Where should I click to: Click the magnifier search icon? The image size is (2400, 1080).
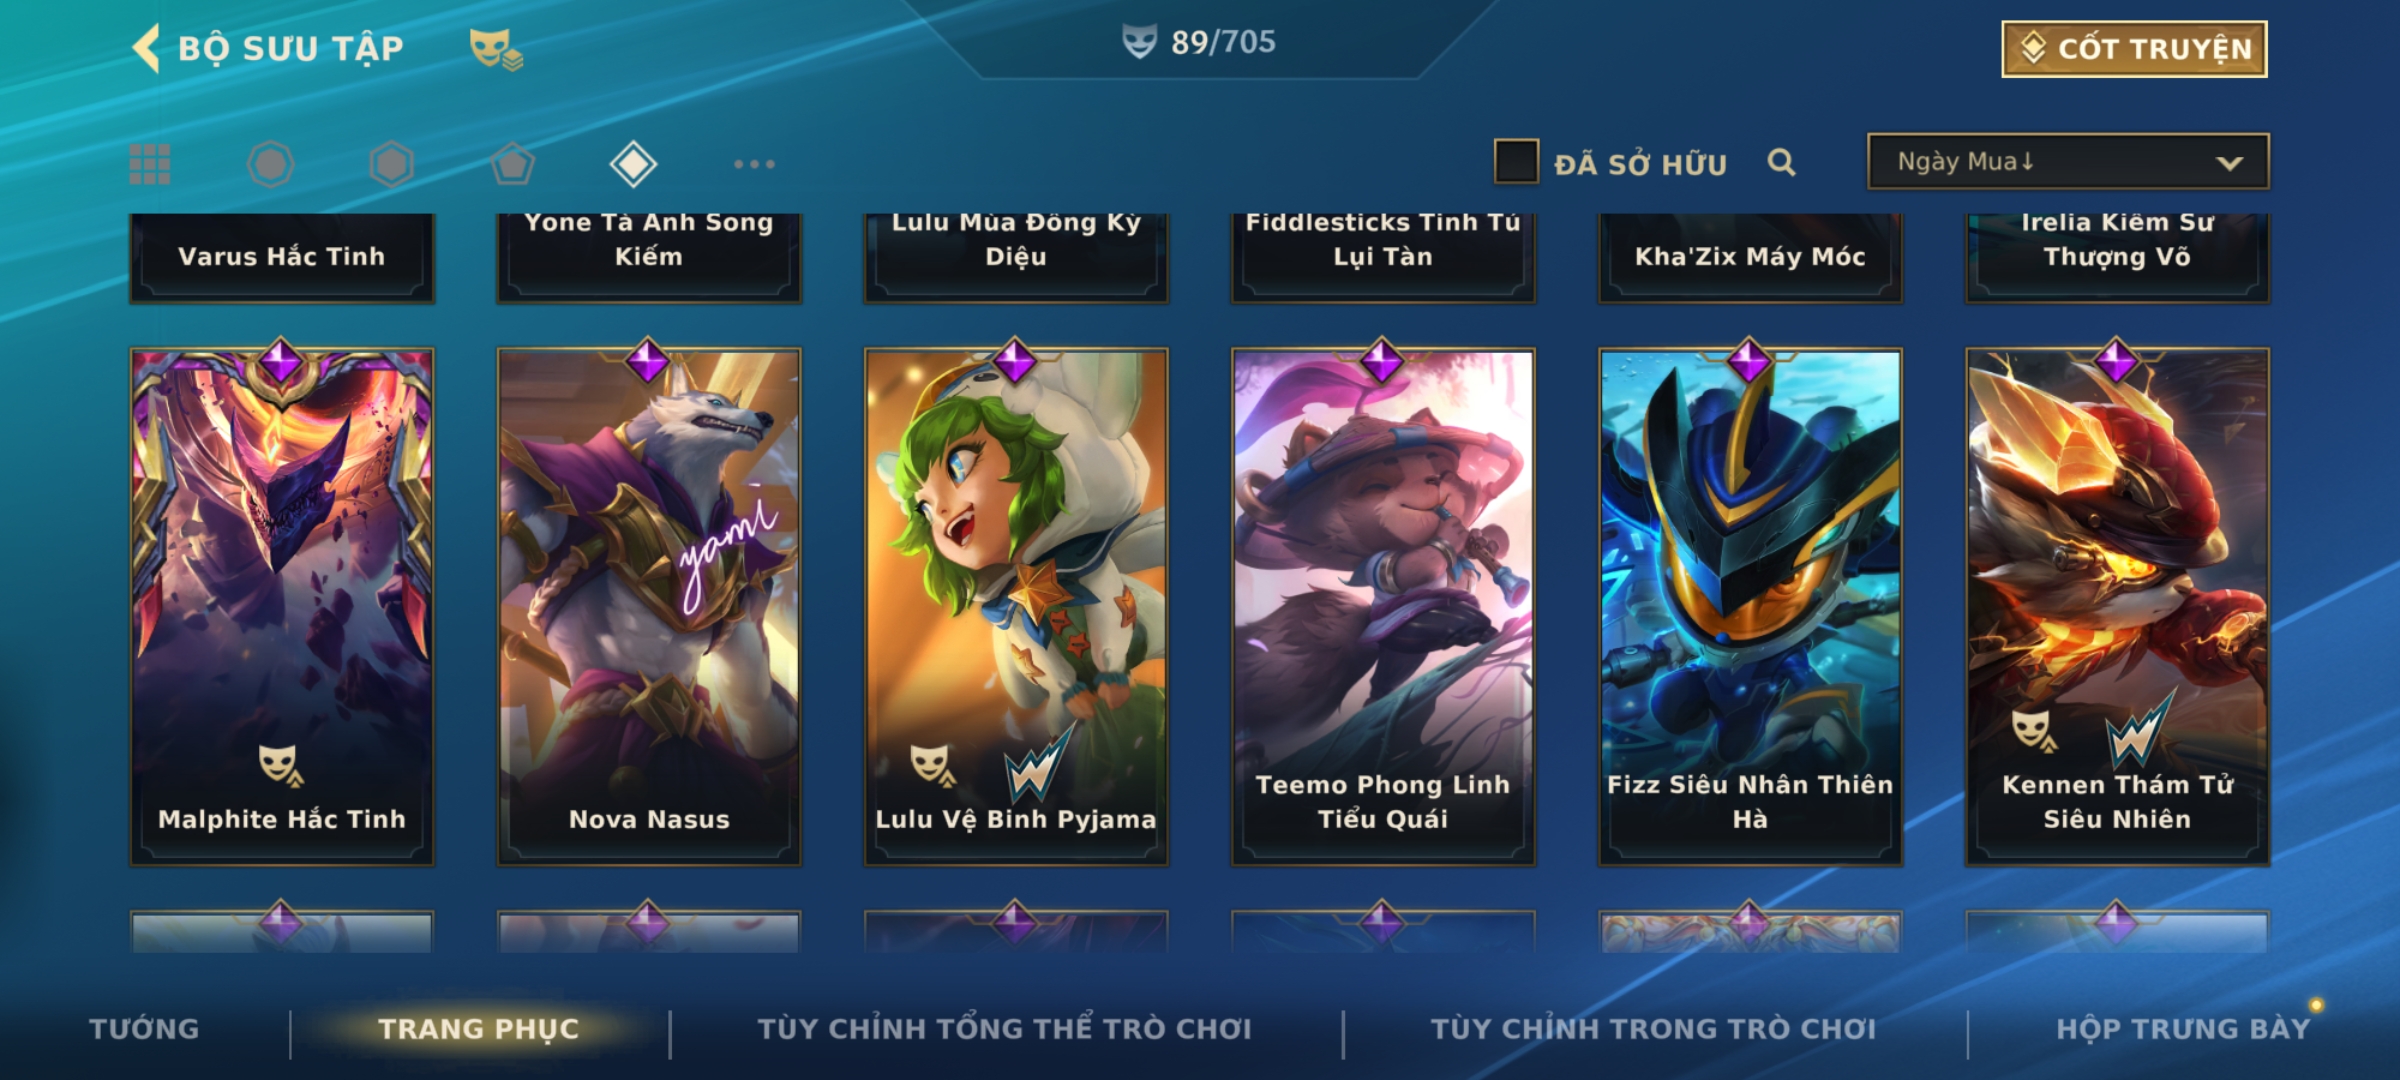coord(1781,162)
